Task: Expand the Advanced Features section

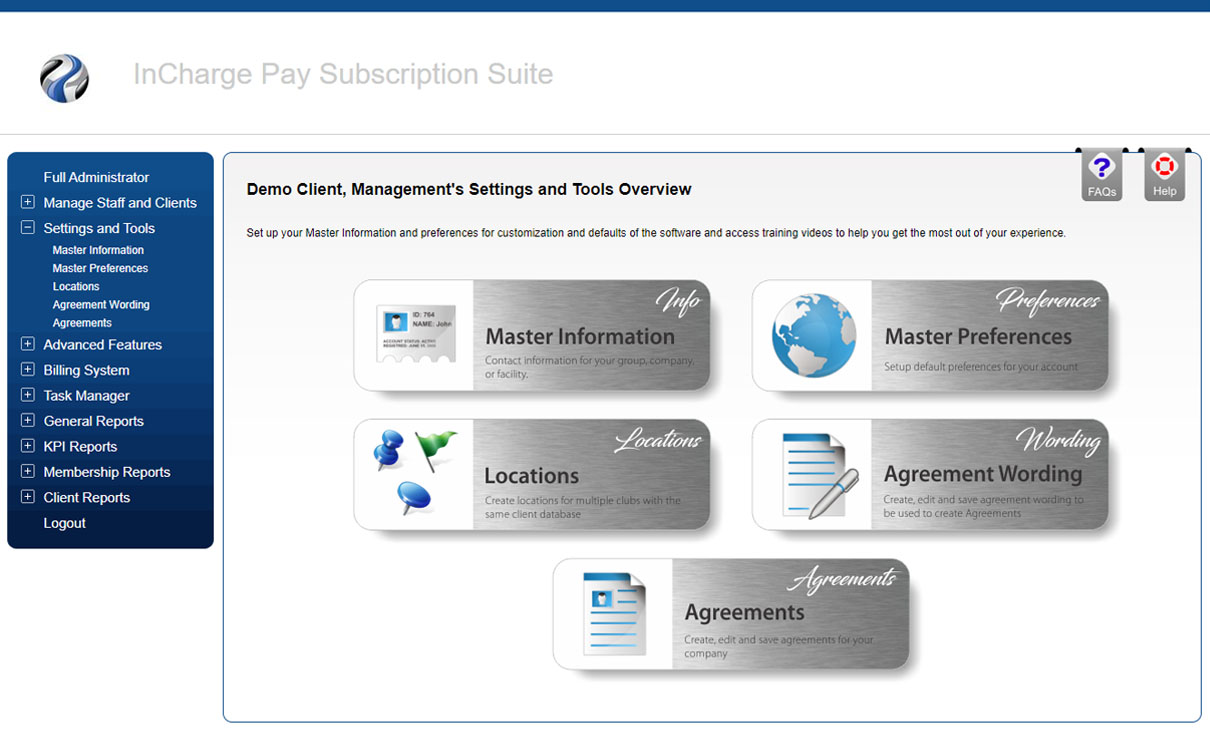Action: click(27, 344)
